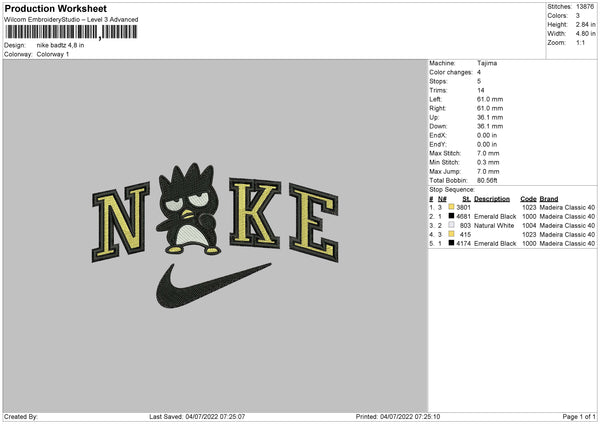Click stitch count 415 in stop row 4
This screenshot has height=424, width=600.
(465, 235)
